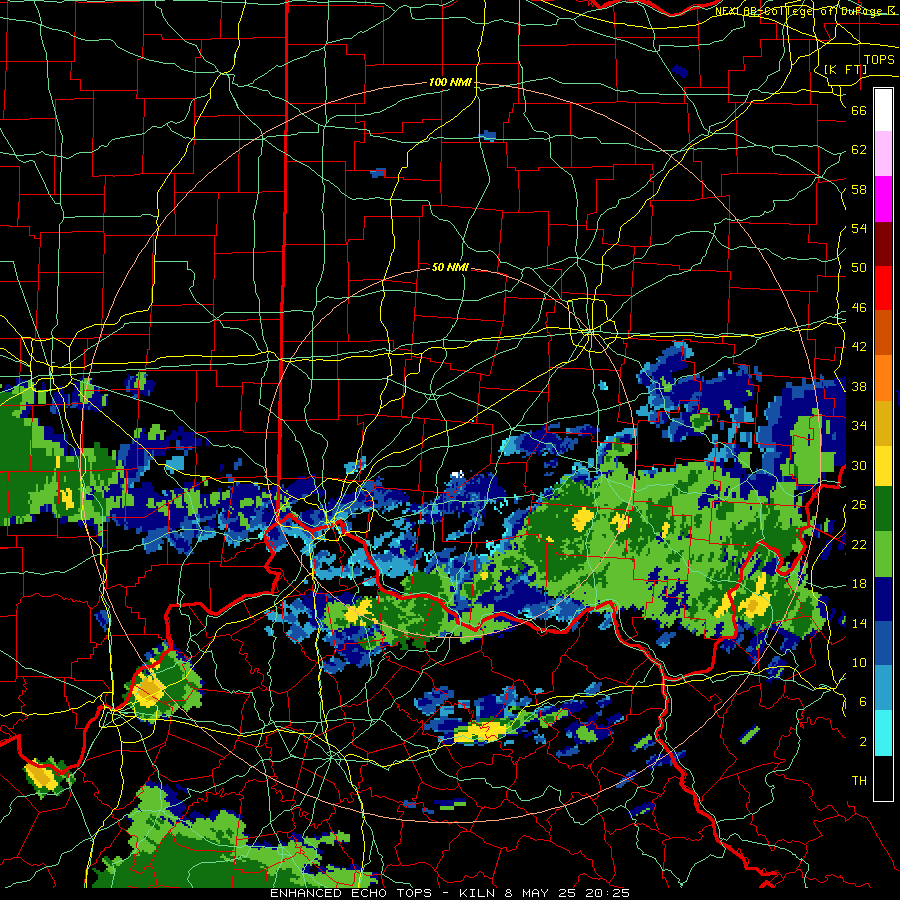The width and height of the screenshot is (900, 900).
Task: Click the 50 scale value label
Action: click(x=859, y=268)
